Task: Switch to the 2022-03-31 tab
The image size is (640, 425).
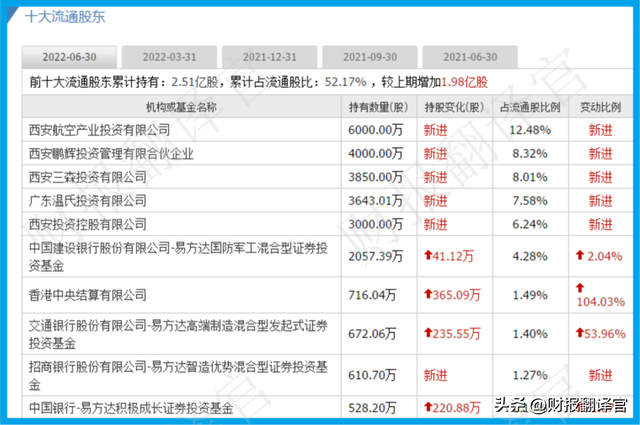Action: (169, 57)
